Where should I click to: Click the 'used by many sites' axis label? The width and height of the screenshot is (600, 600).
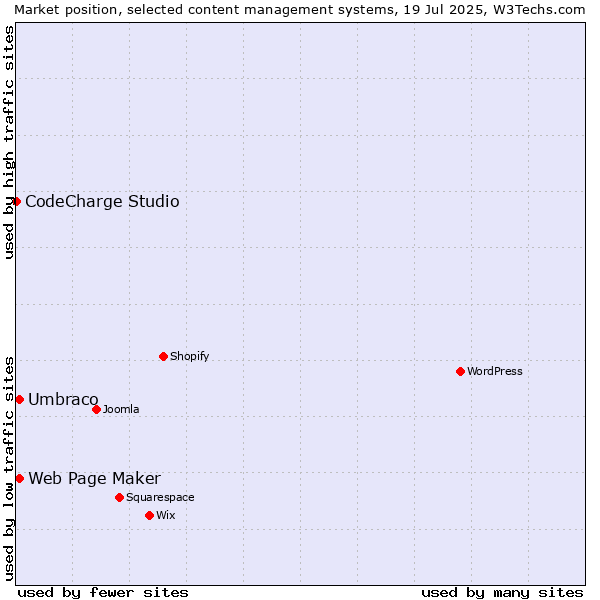(502, 593)
